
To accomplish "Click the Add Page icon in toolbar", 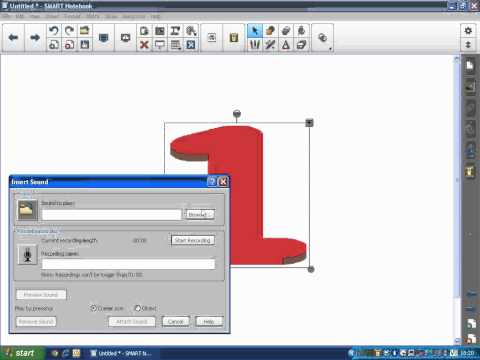I will tap(54, 44).
